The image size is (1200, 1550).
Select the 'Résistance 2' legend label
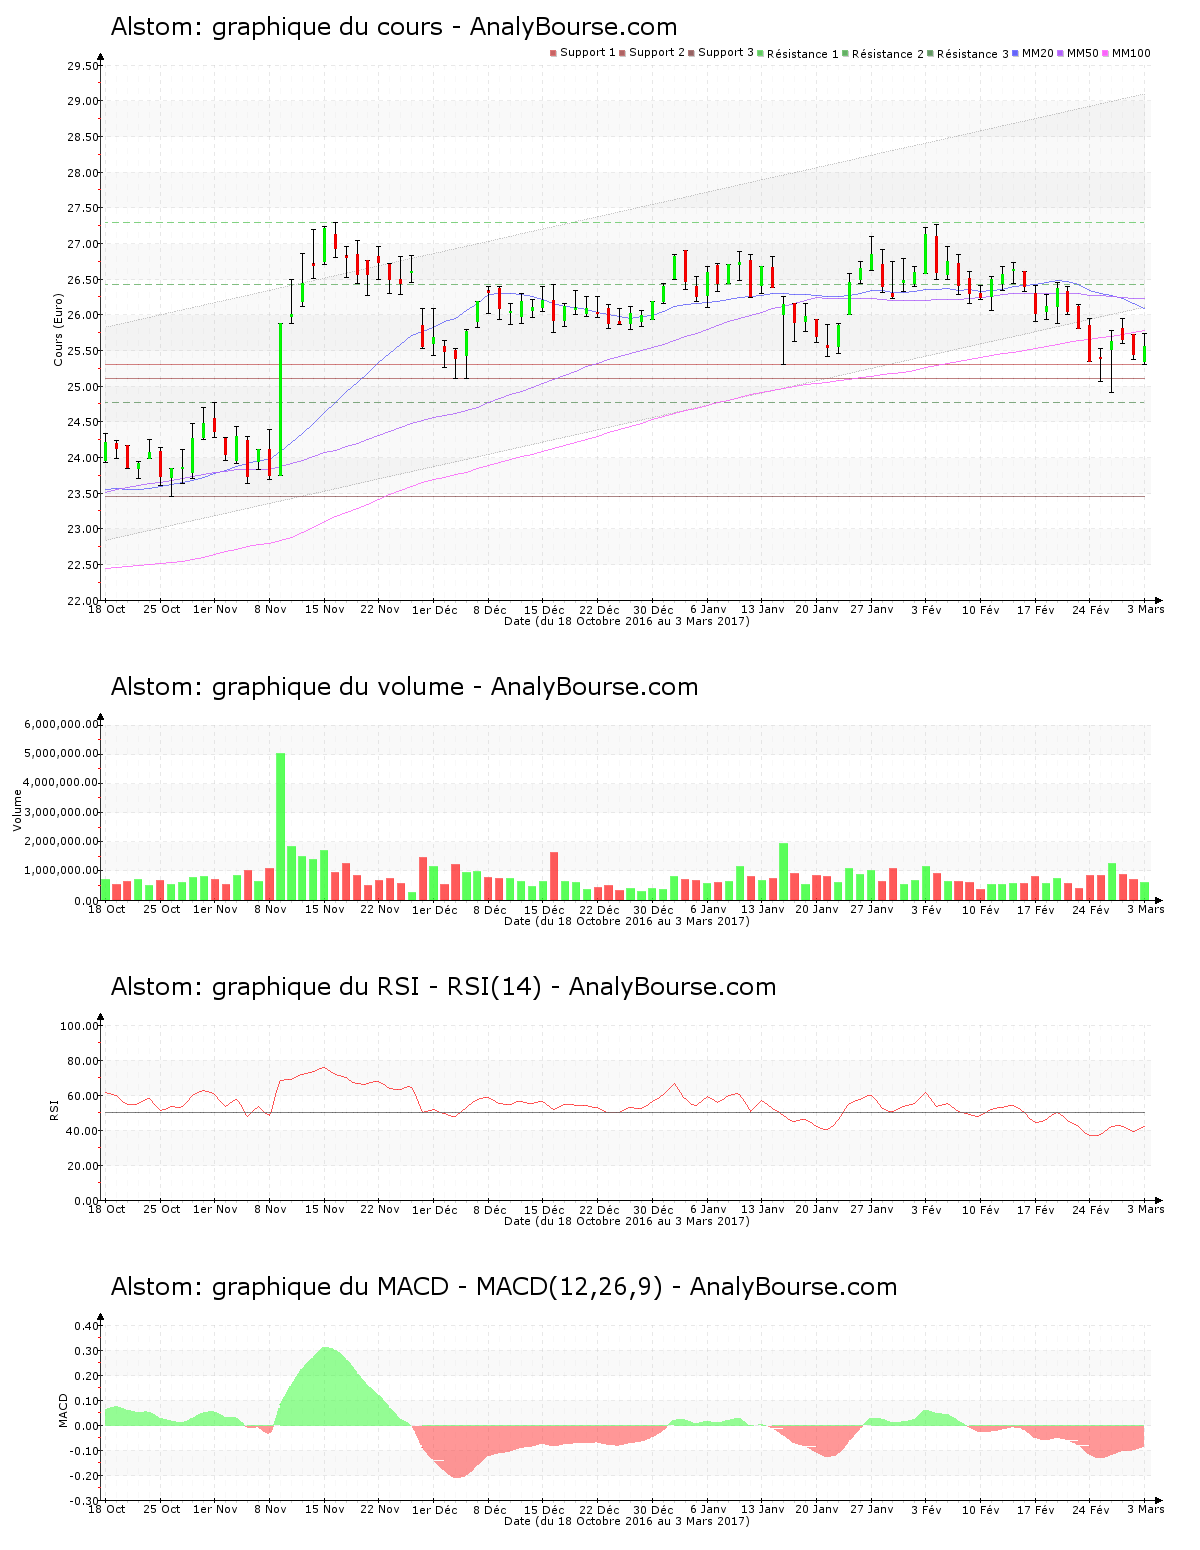point(888,54)
